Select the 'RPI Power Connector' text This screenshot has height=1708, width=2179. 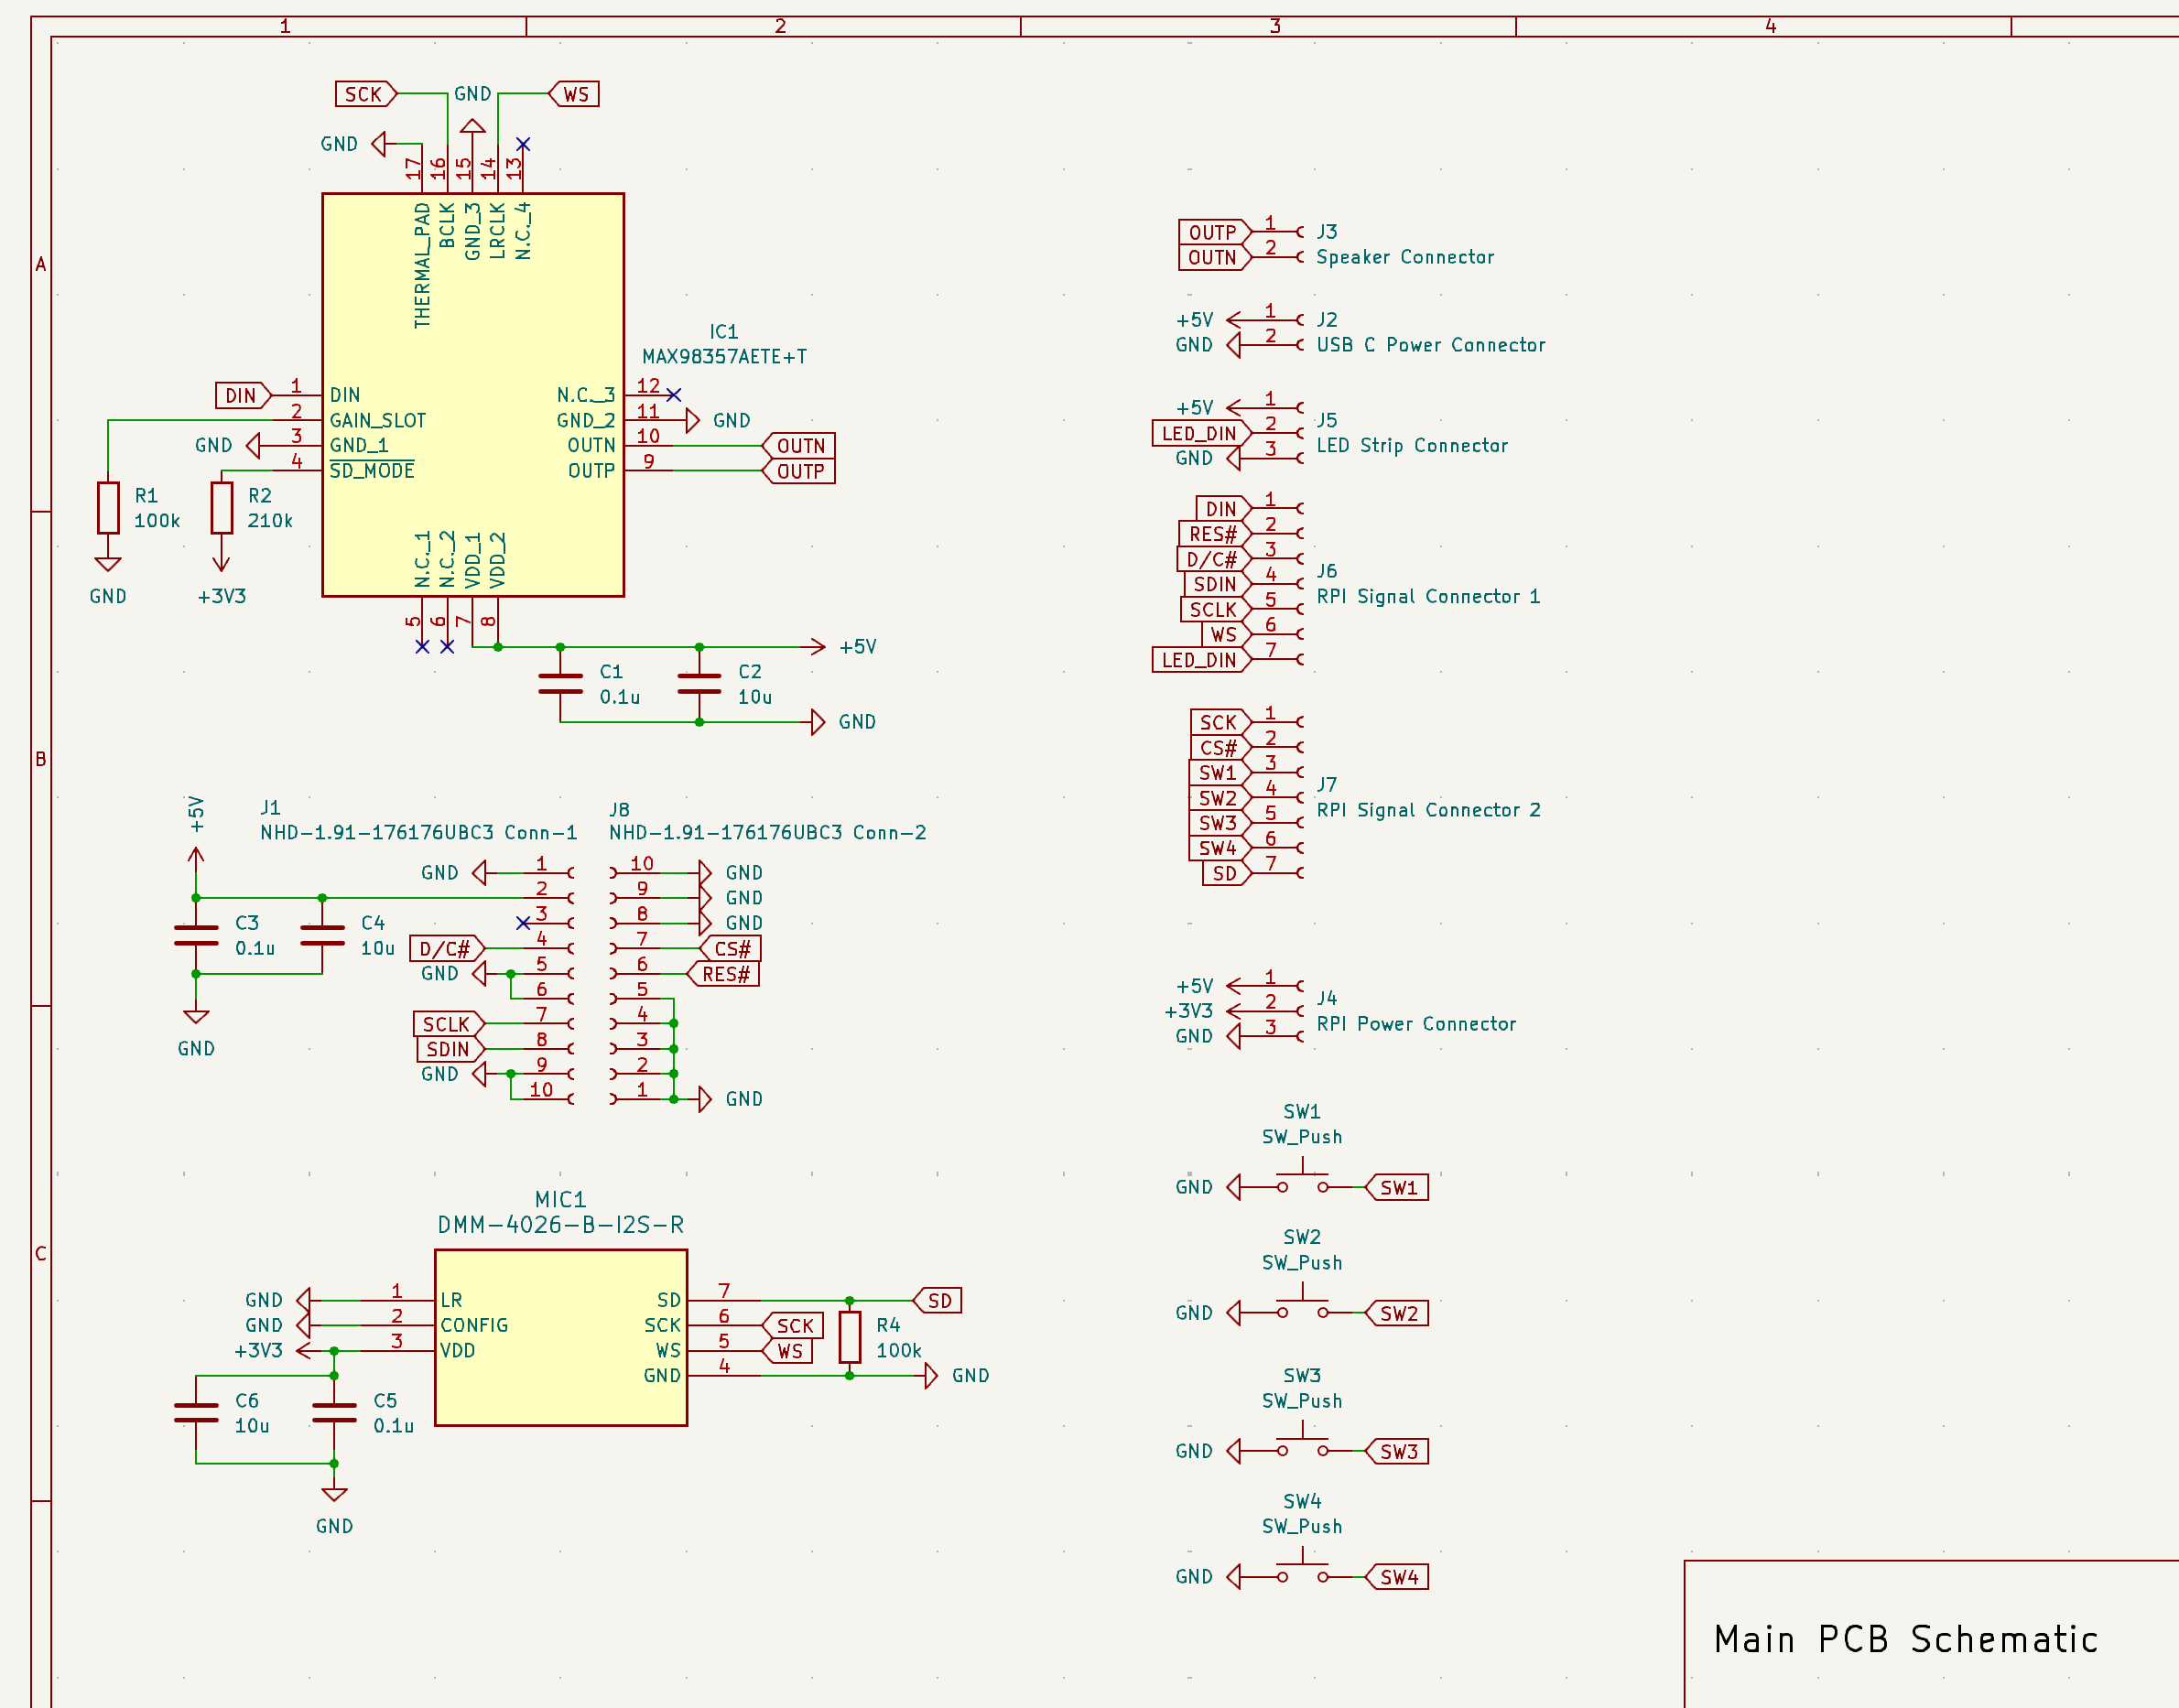[1416, 1023]
